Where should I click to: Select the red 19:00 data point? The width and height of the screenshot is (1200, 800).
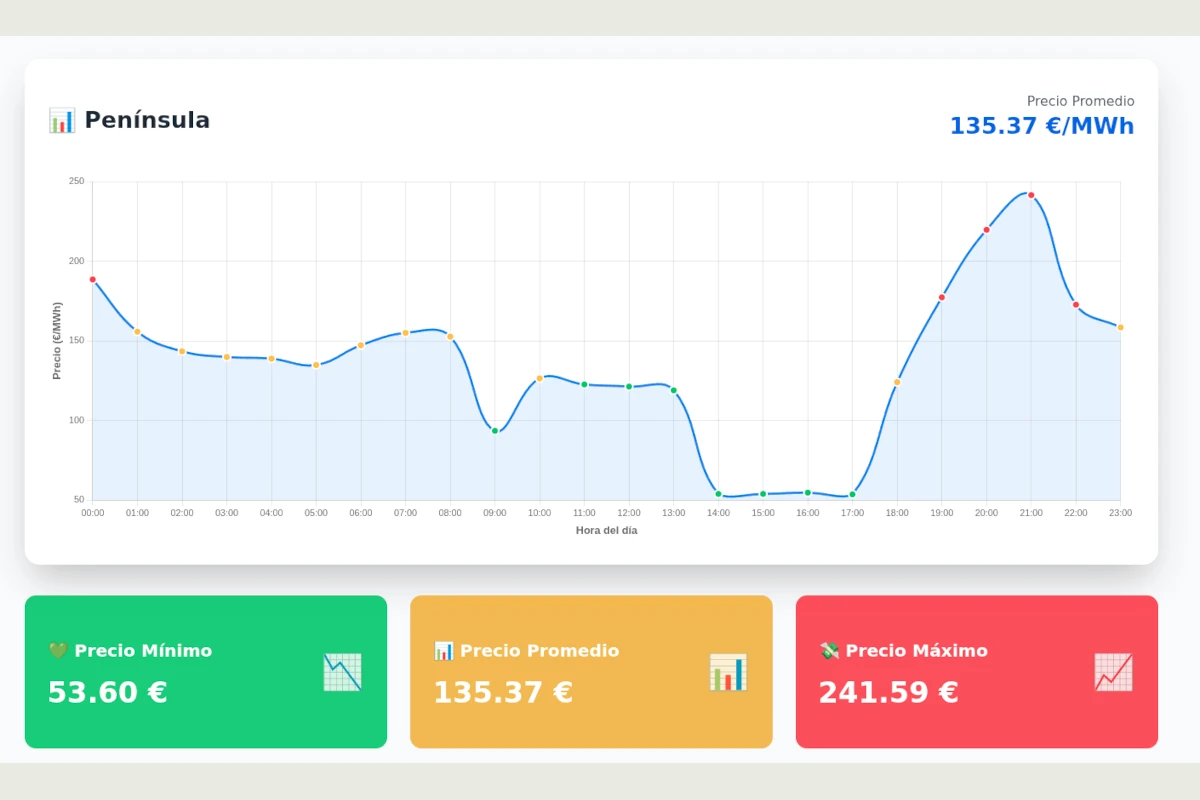(x=942, y=297)
